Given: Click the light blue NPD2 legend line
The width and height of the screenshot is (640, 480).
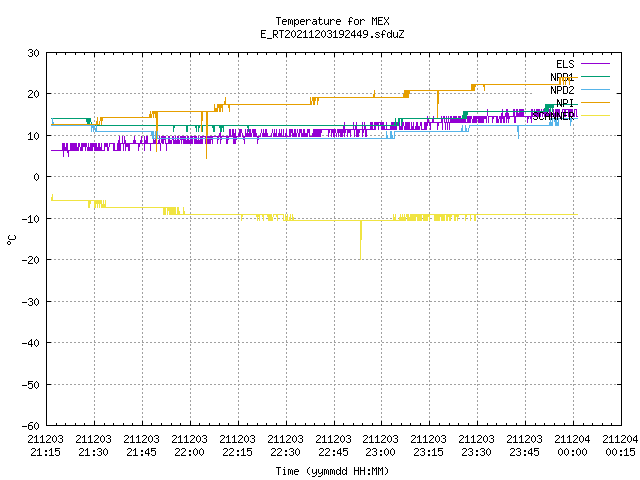Looking at the screenshot, I should click(x=595, y=89).
